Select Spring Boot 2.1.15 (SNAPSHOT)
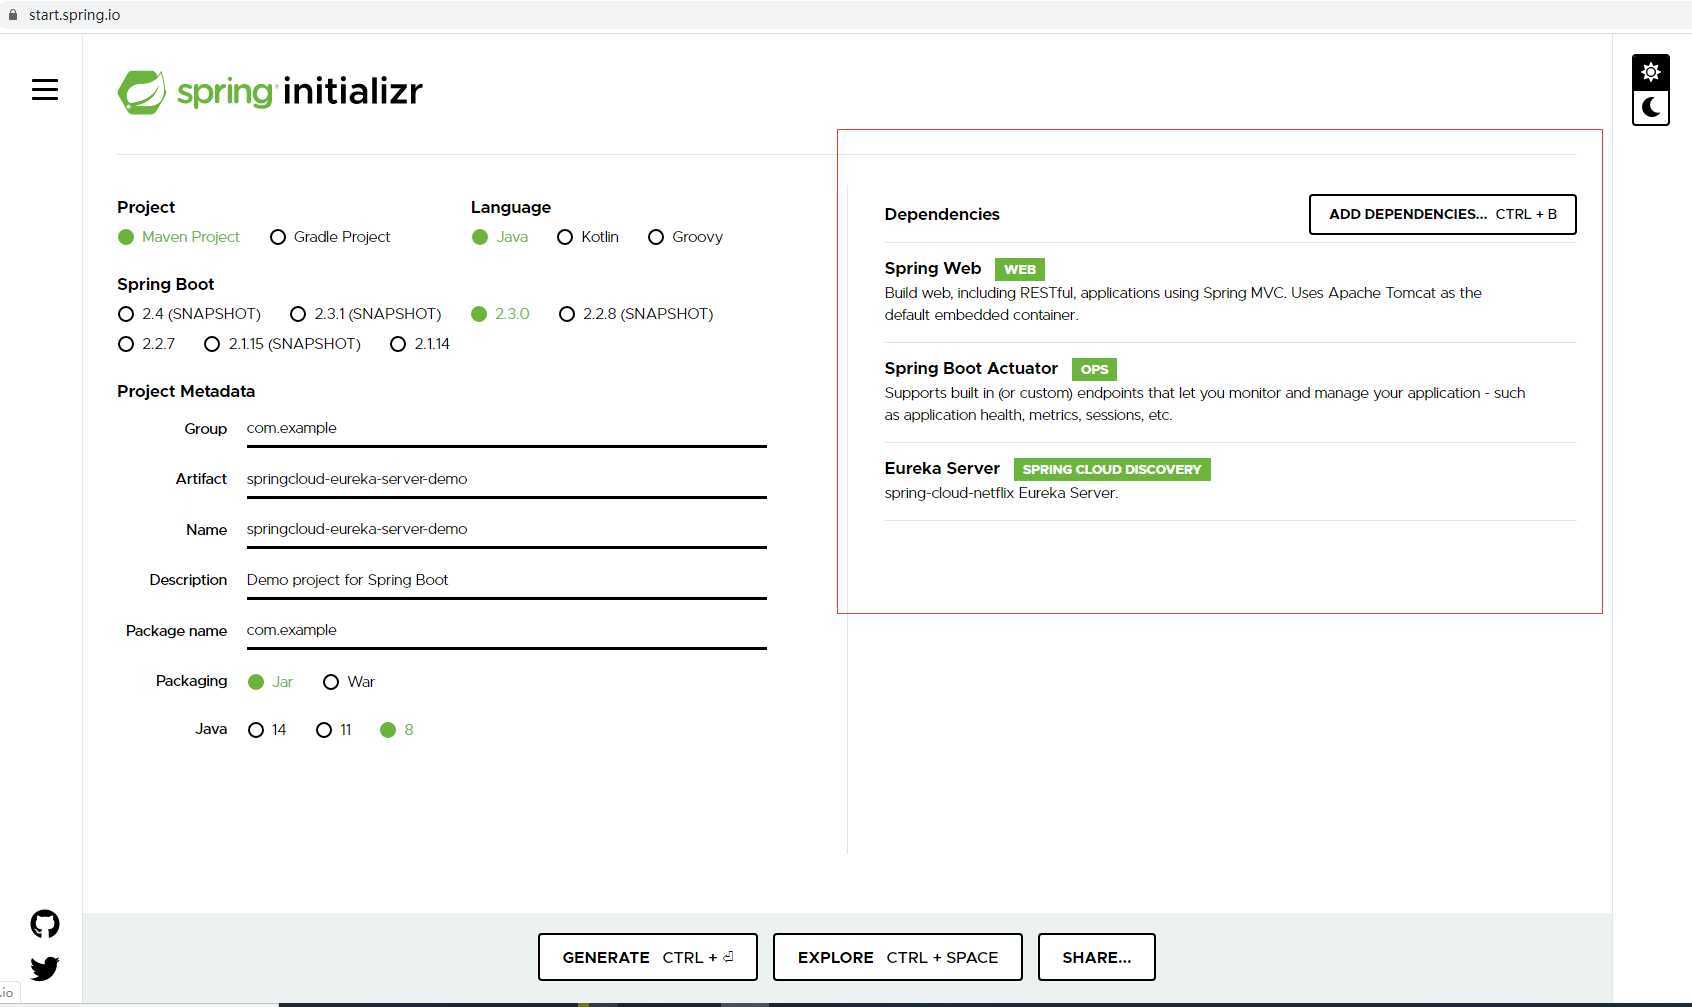The image size is (1692, 1007). coord(282,344)
